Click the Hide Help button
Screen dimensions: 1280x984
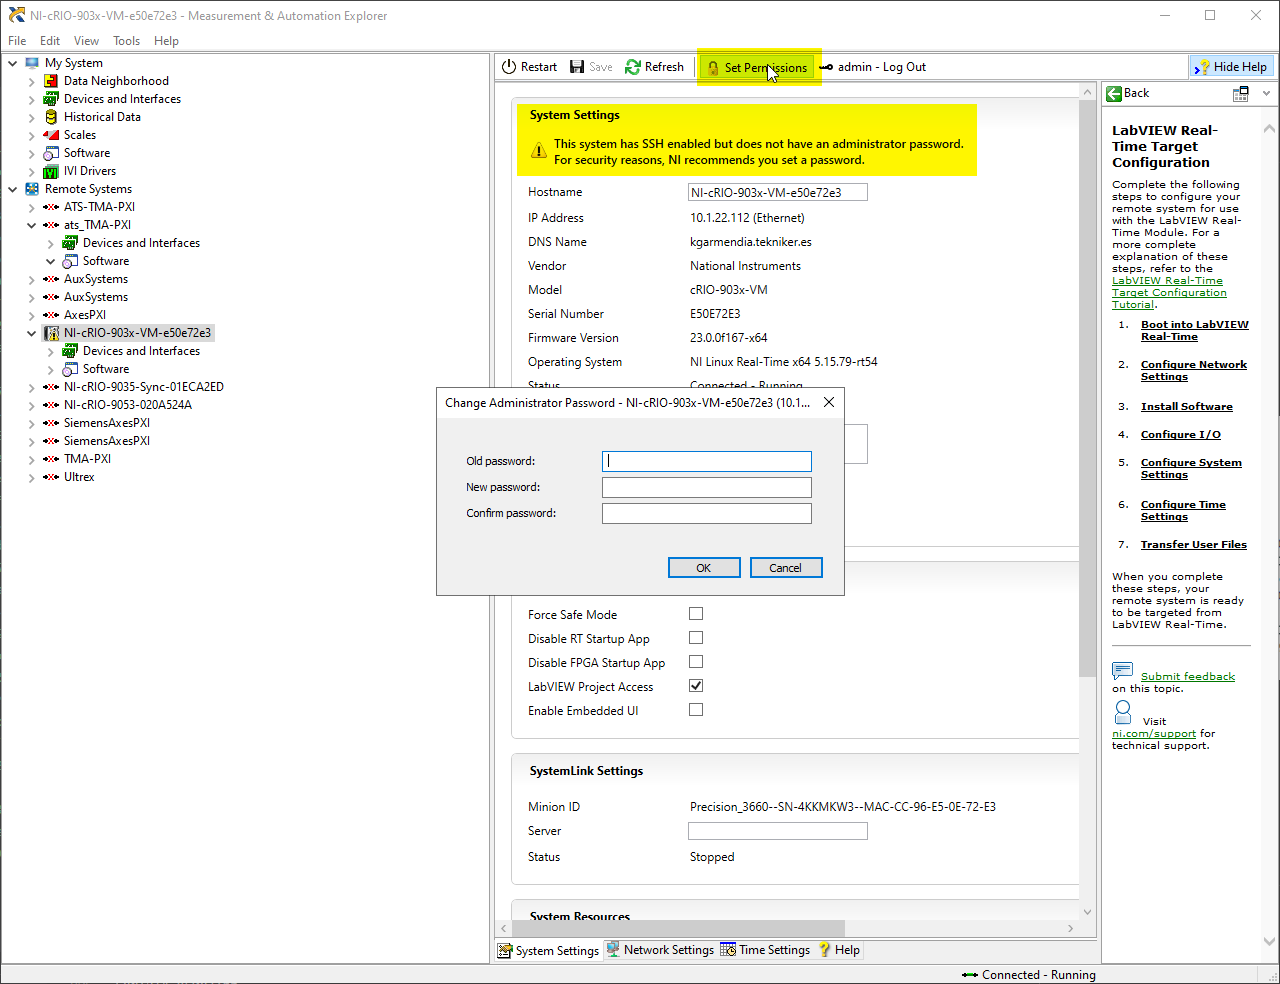coord(1231,67)
